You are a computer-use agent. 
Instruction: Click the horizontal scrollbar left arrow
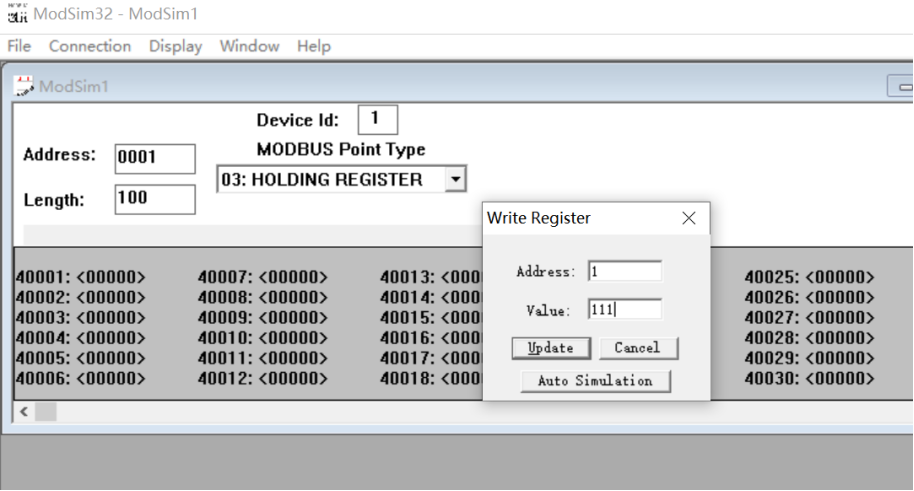point(24,412)
